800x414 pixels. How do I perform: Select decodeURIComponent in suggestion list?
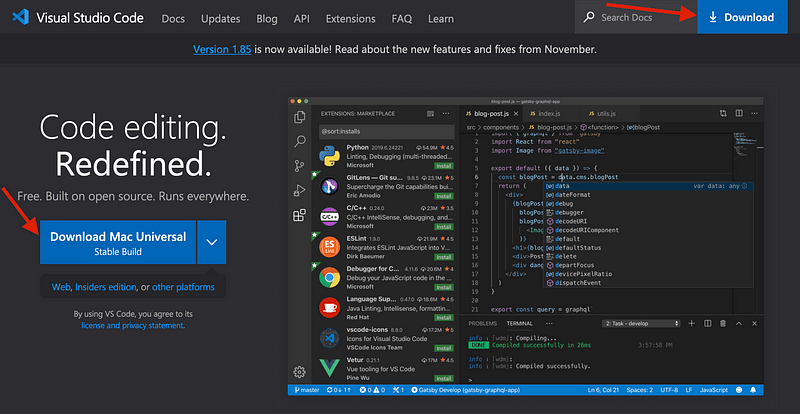click(587, 230)
